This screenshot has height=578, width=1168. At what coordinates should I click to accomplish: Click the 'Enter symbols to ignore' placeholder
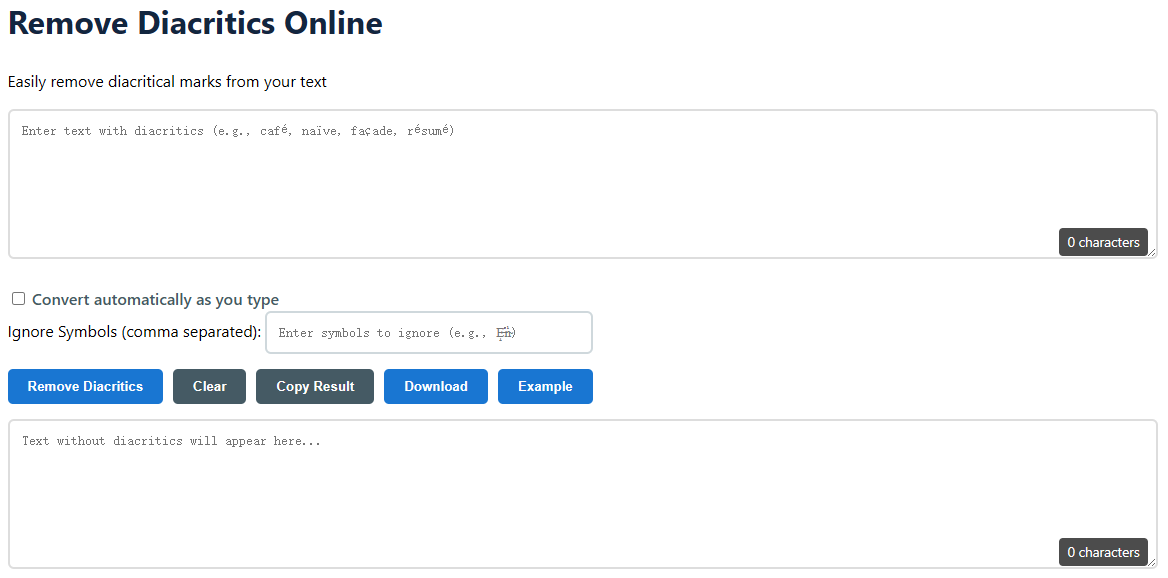tap(396, 333)
